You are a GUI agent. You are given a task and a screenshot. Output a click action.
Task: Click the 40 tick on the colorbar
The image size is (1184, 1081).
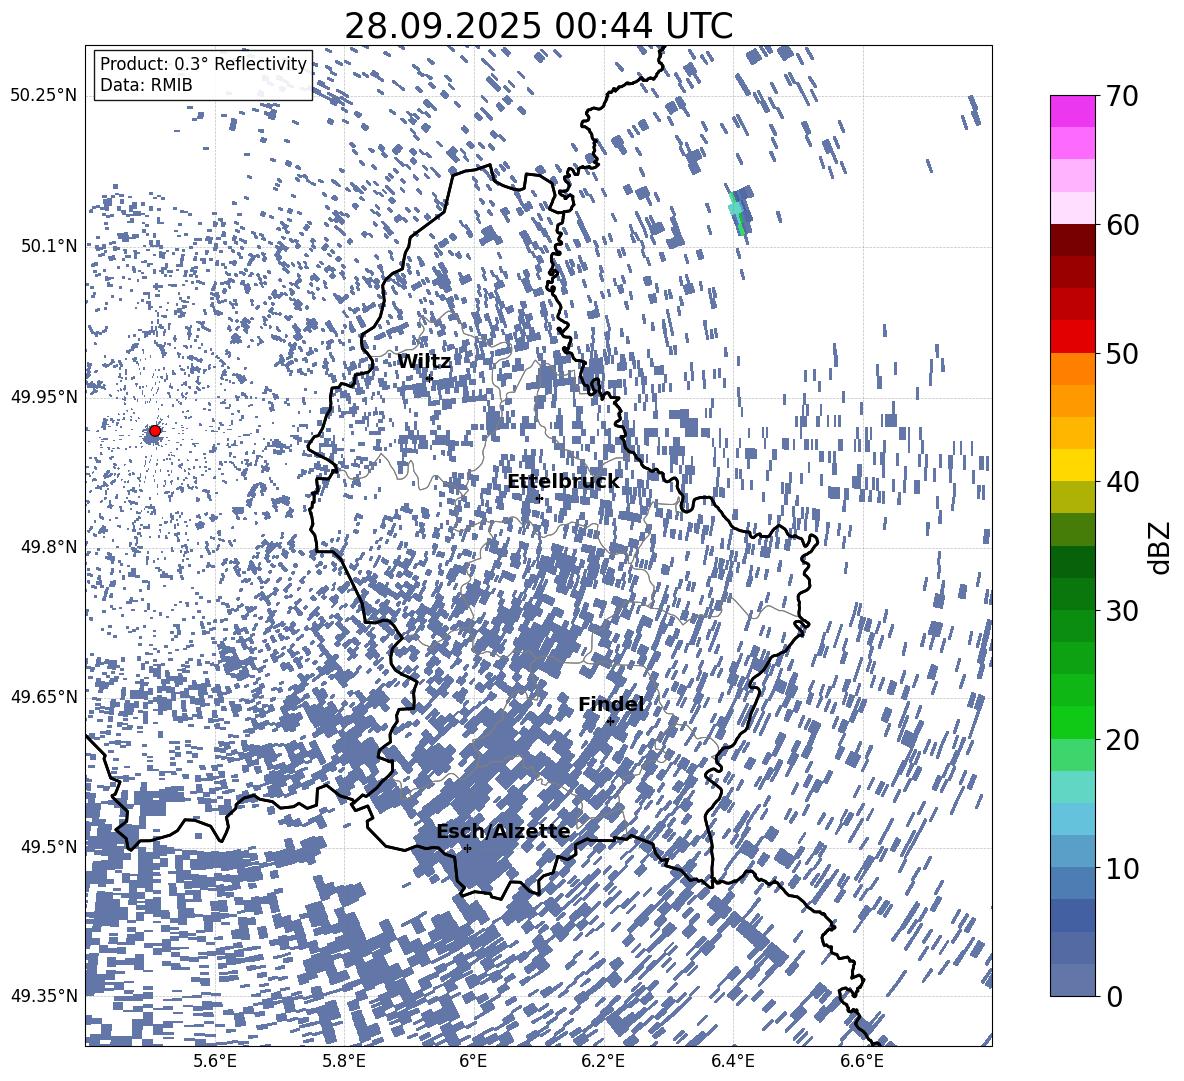click(x=1122, y=482)
